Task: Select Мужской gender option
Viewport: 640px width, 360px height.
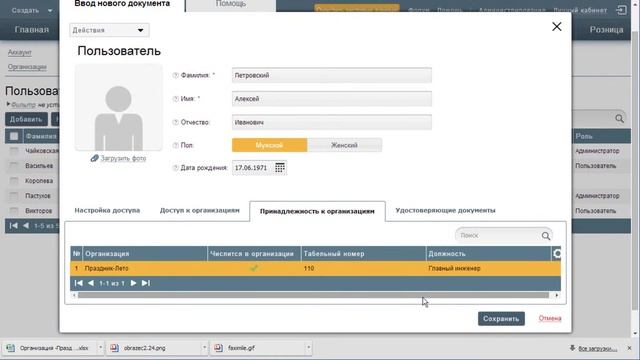Action: tap(269, 145)
